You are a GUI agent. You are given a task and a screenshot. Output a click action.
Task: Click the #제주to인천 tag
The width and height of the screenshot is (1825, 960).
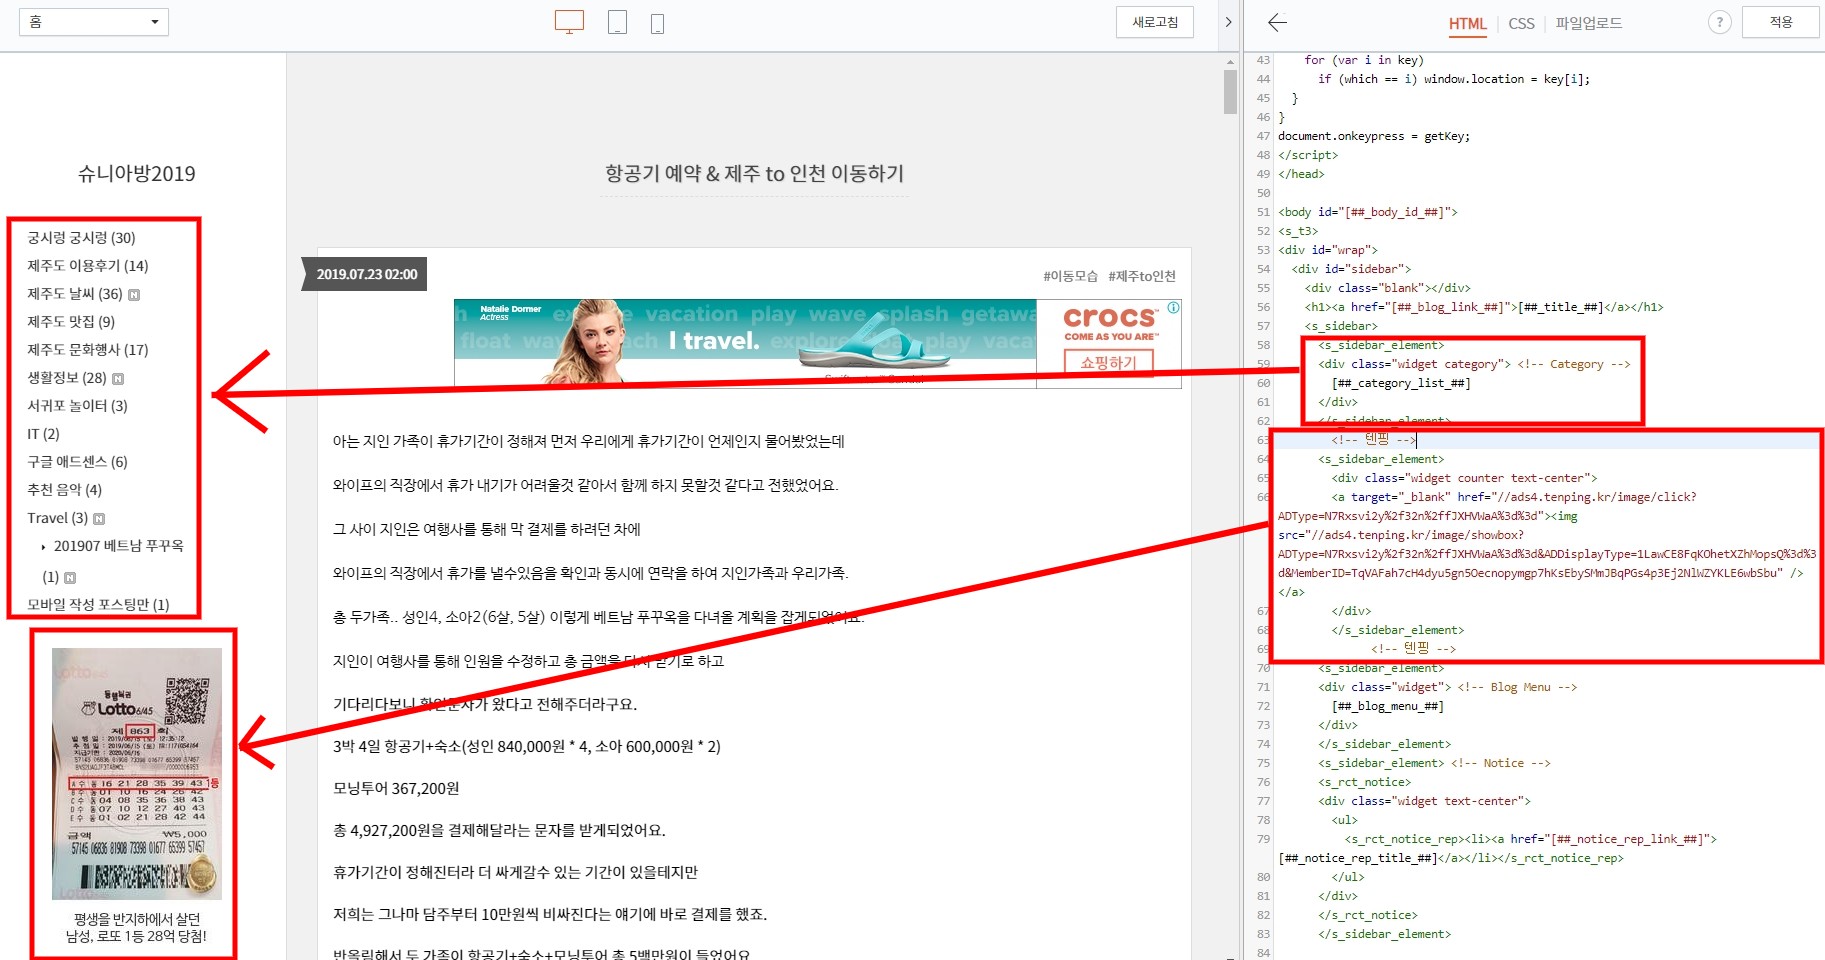tap(1142, 276)
